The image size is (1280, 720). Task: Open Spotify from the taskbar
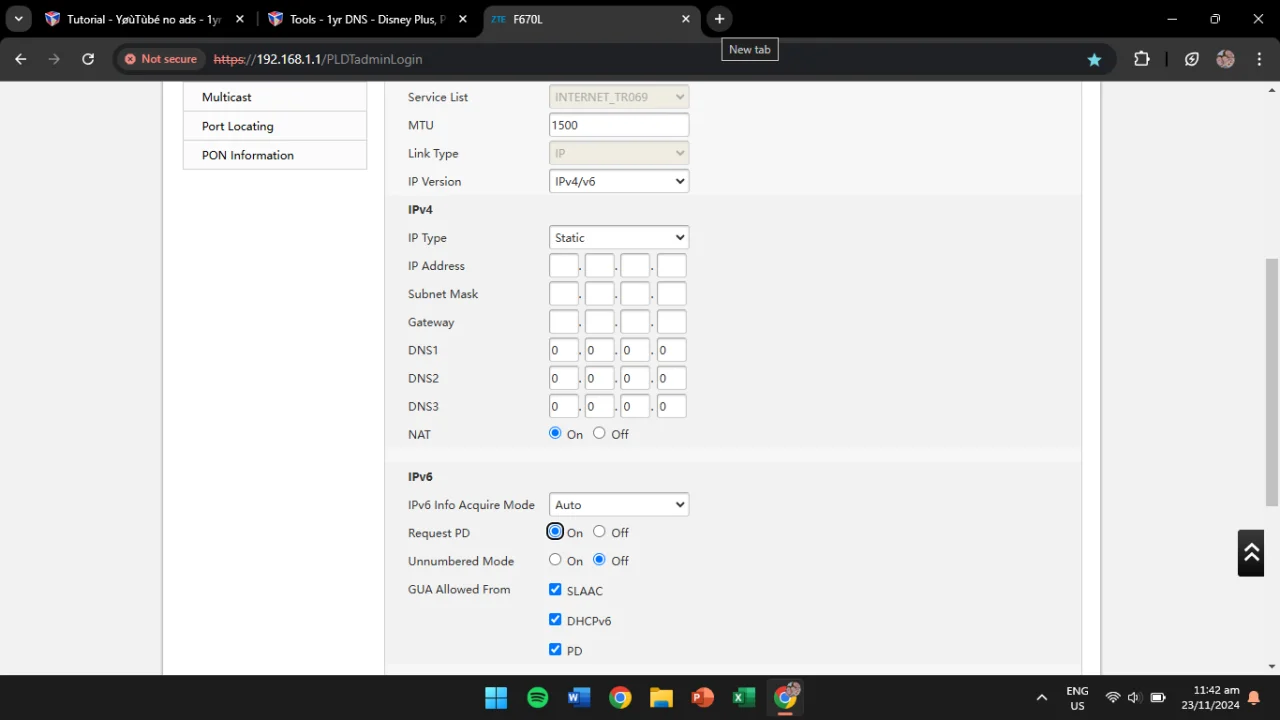click(538, 697)
